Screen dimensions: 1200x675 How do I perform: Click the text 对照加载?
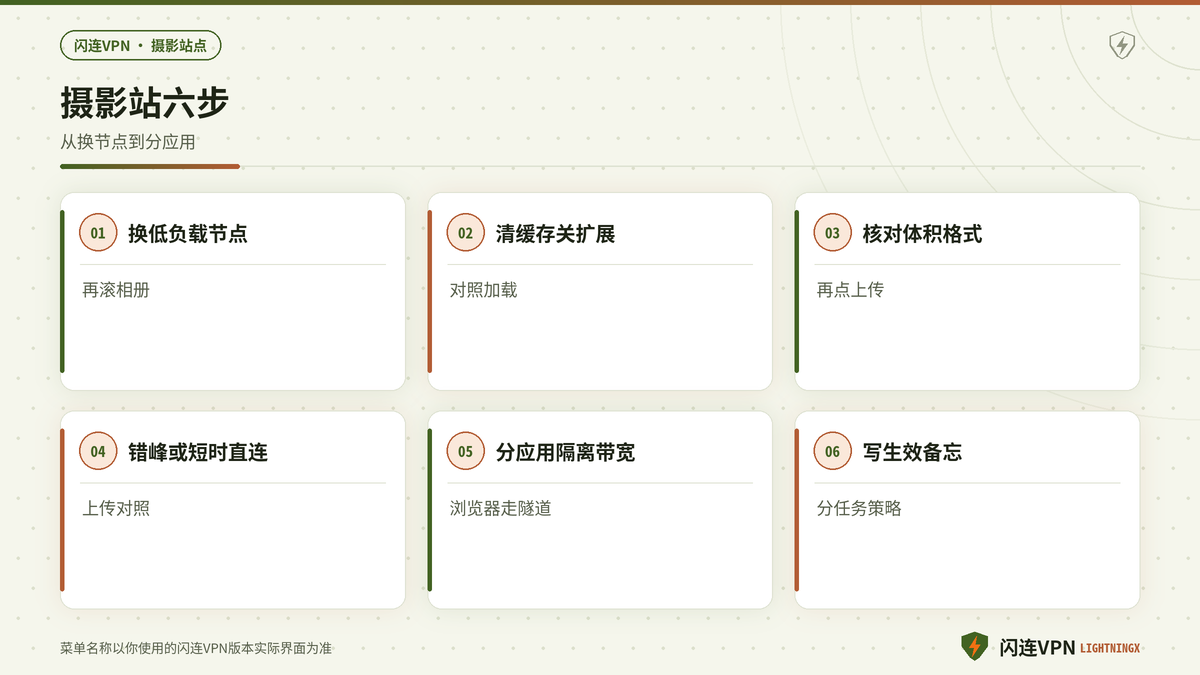483,290
